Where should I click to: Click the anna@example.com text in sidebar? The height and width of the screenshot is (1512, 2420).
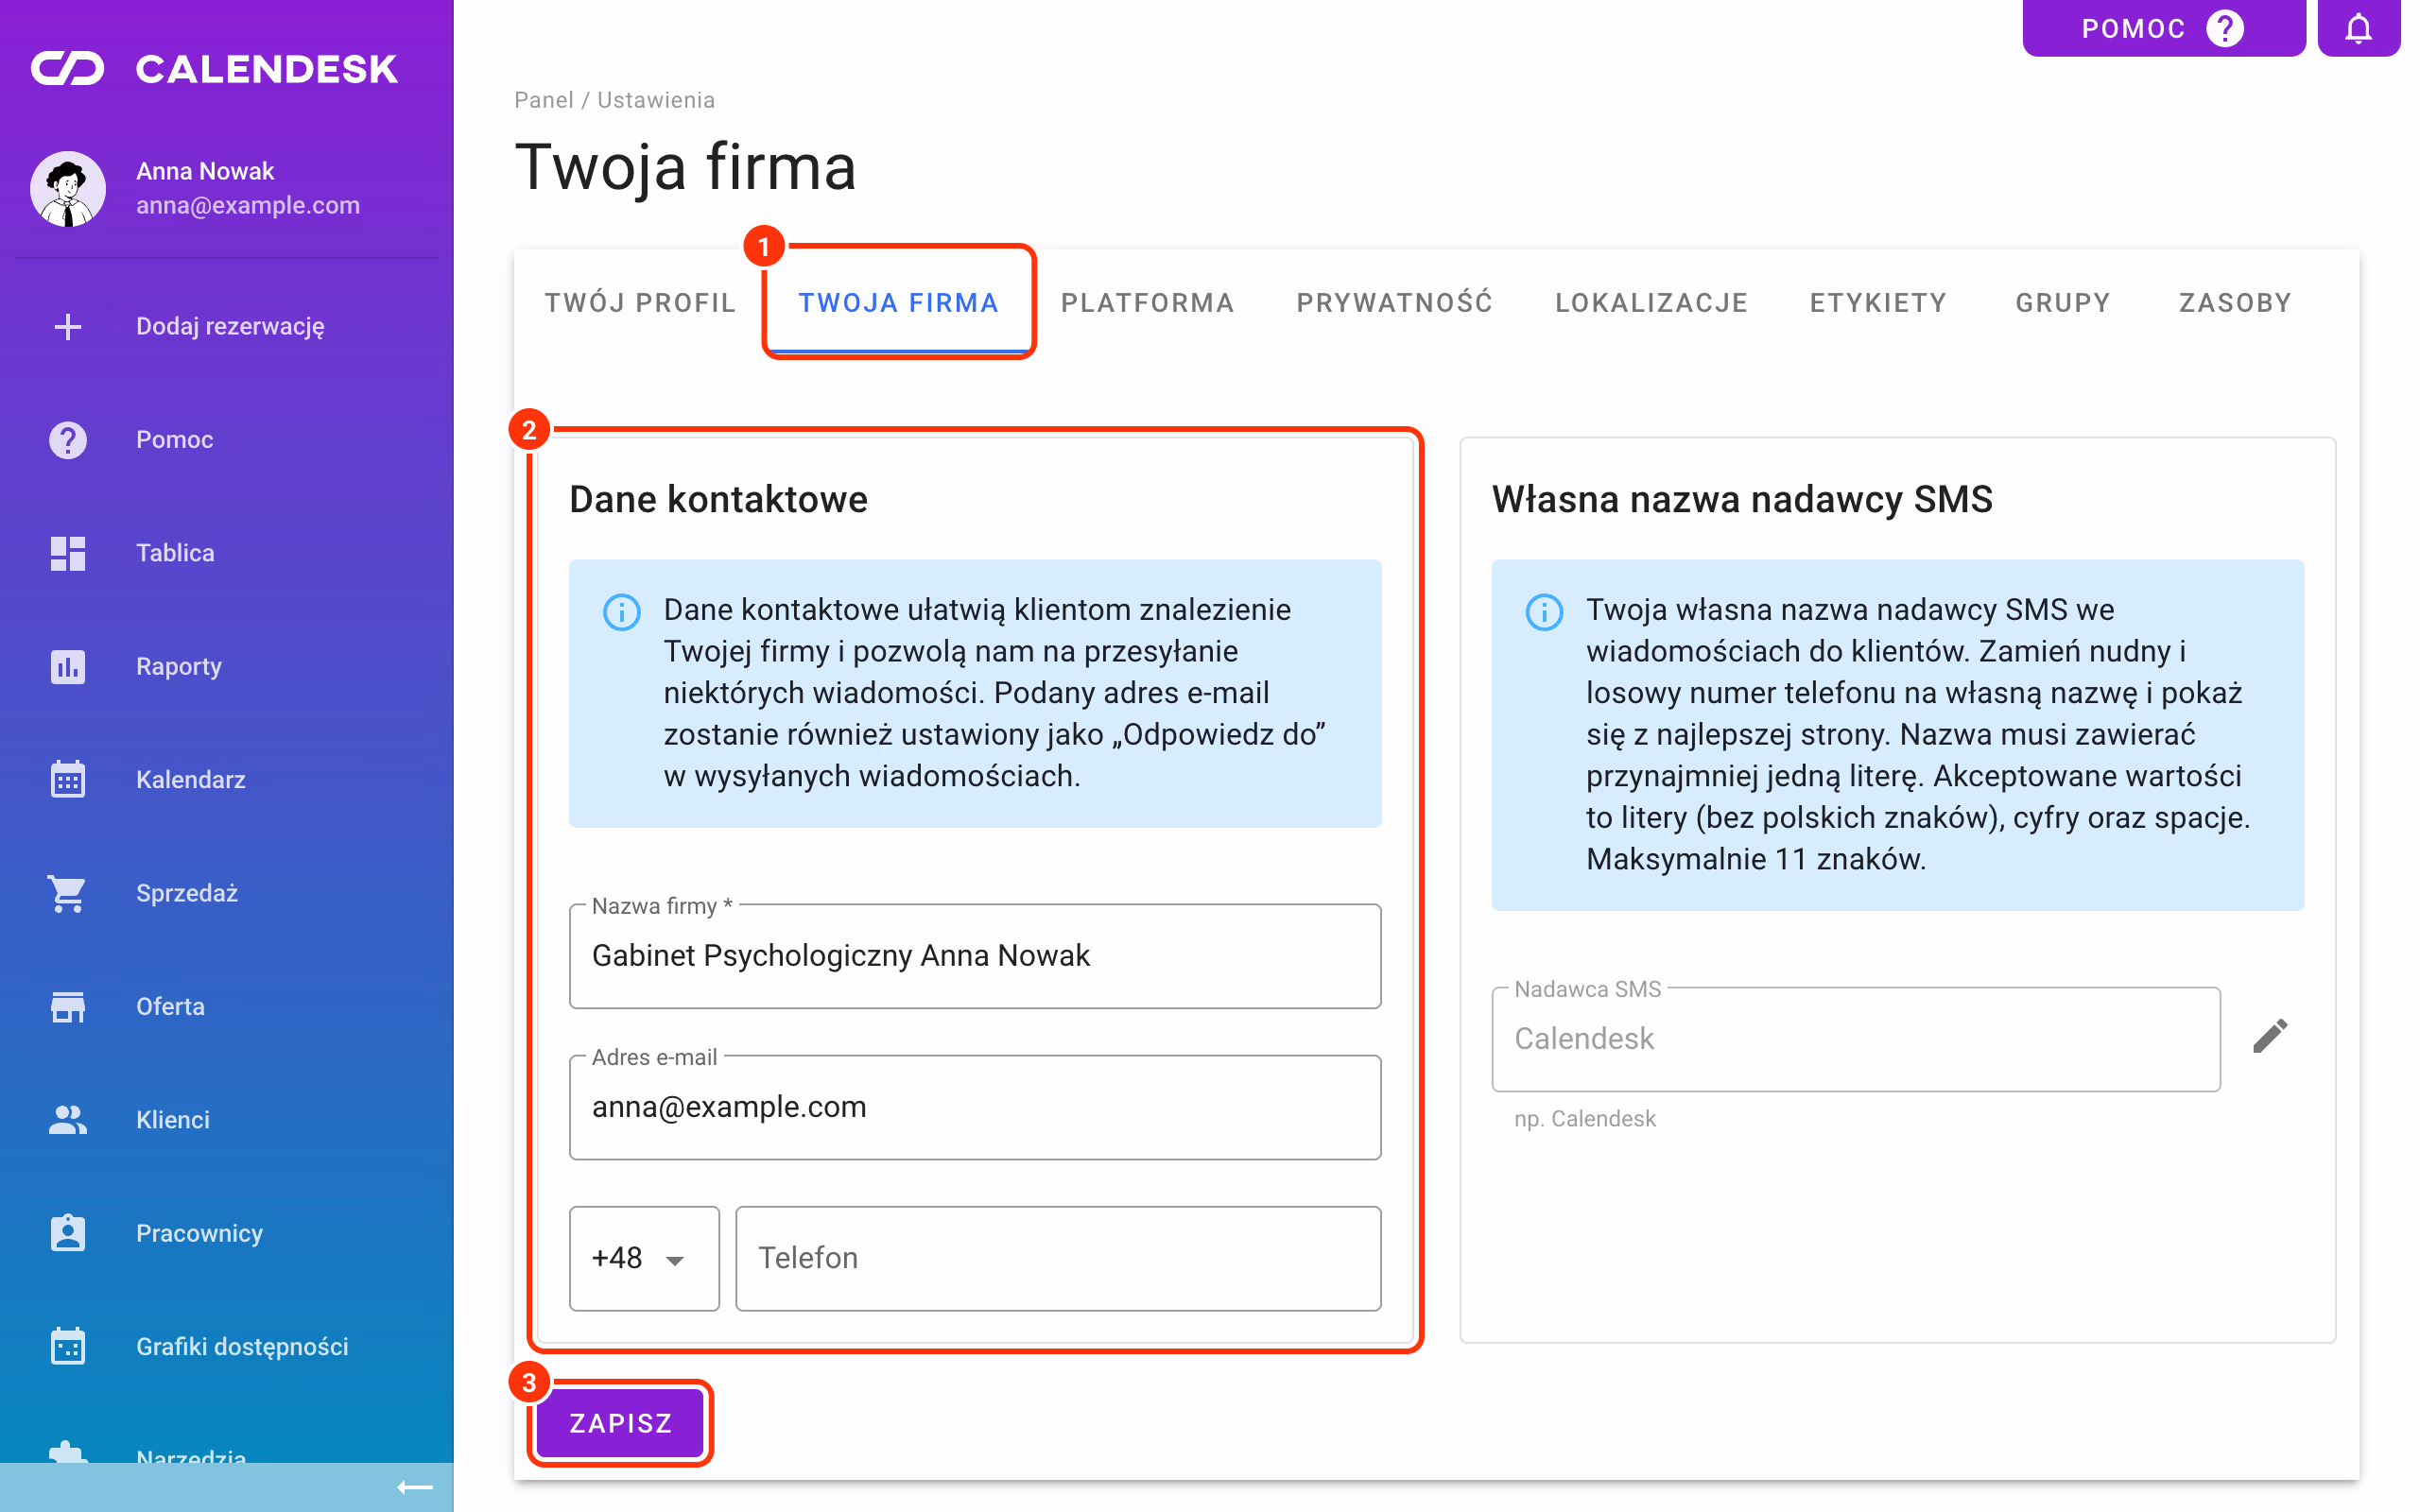248,205
